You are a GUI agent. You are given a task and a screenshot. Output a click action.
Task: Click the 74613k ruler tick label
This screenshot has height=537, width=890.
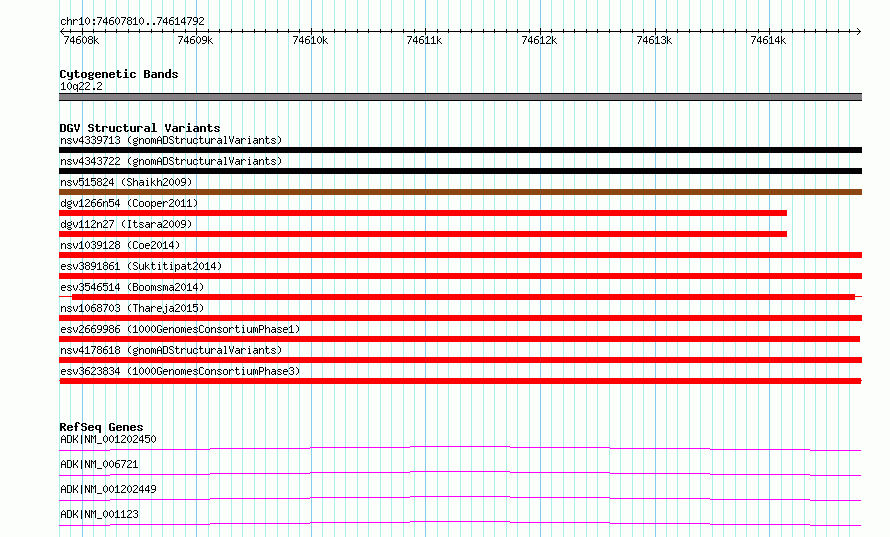654,40
